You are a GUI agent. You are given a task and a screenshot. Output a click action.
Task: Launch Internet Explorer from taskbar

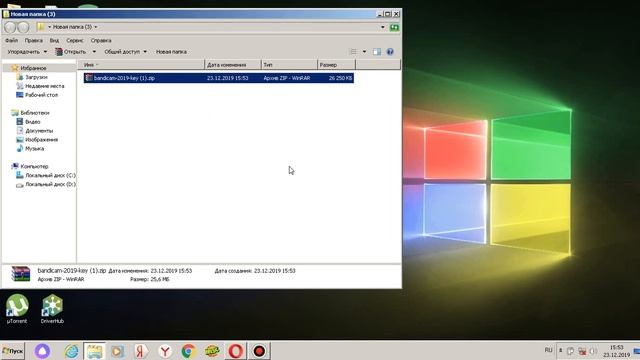pyautogui.click(x=71, y=351)
